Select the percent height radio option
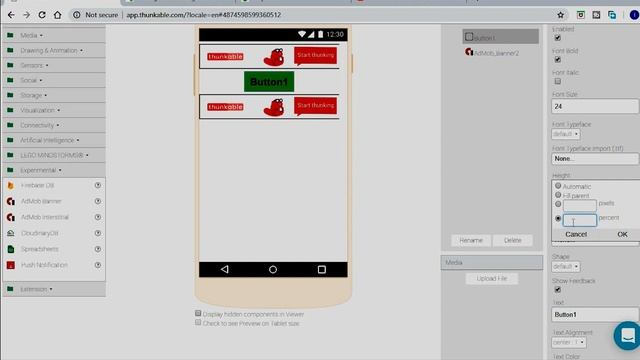The image size is (640, 360). click(x=558, y=219)
